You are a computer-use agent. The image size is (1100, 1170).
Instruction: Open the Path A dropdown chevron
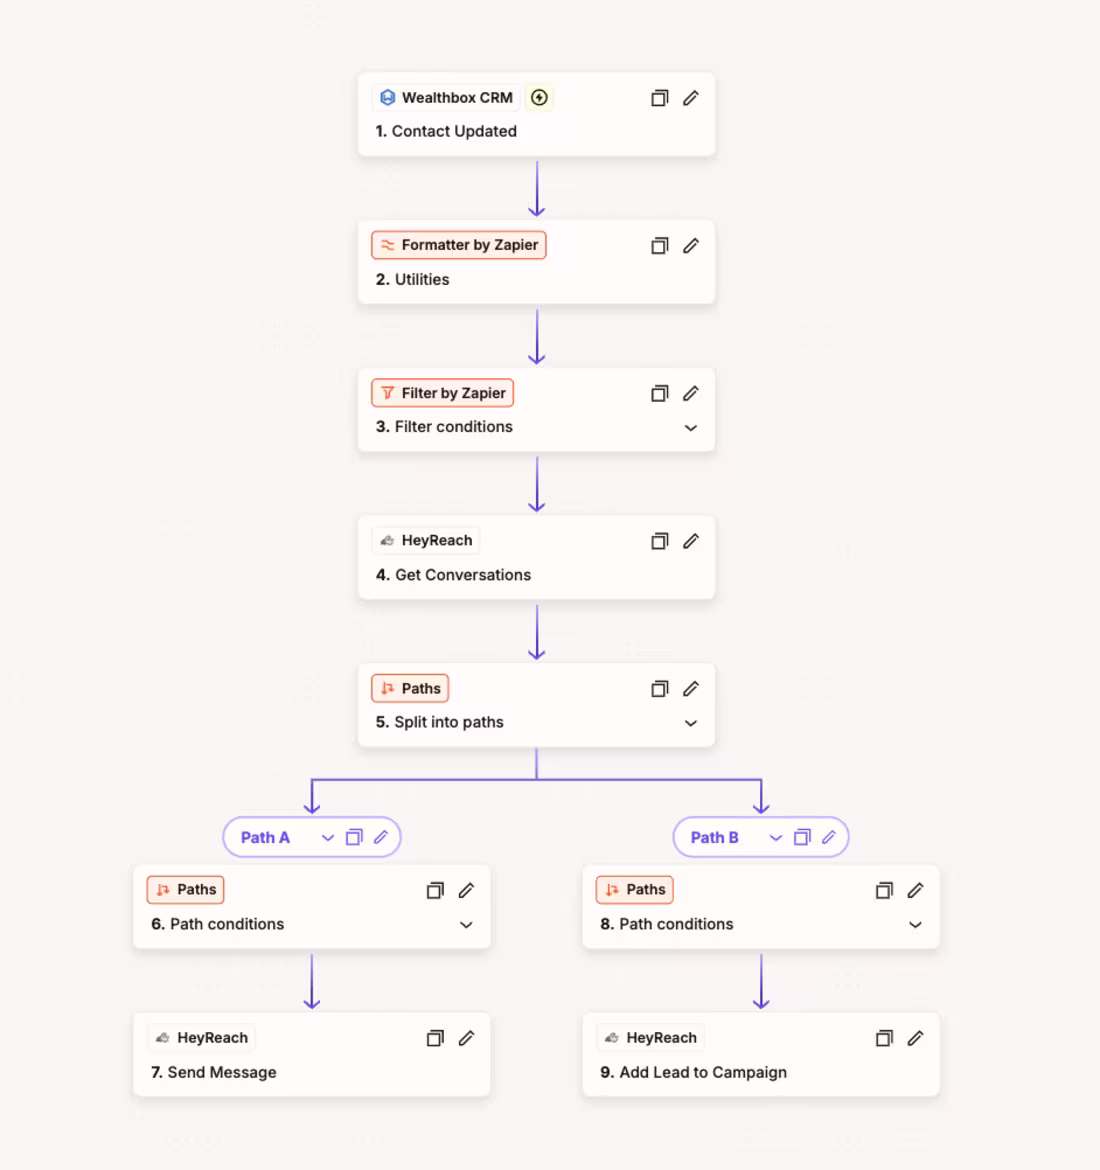point(328,838)
